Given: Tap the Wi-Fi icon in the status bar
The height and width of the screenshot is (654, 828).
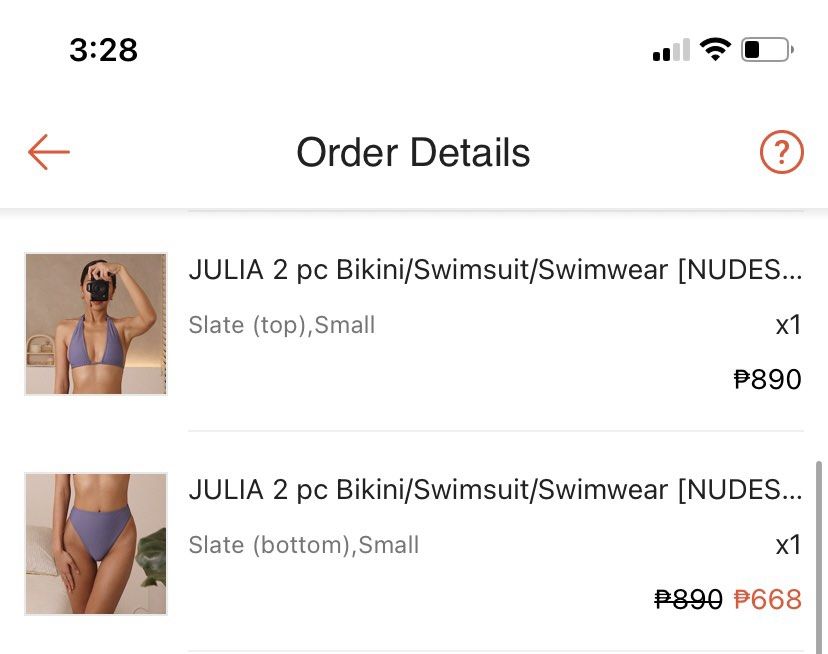Looking at the screenshot, I should click(713, 47).
